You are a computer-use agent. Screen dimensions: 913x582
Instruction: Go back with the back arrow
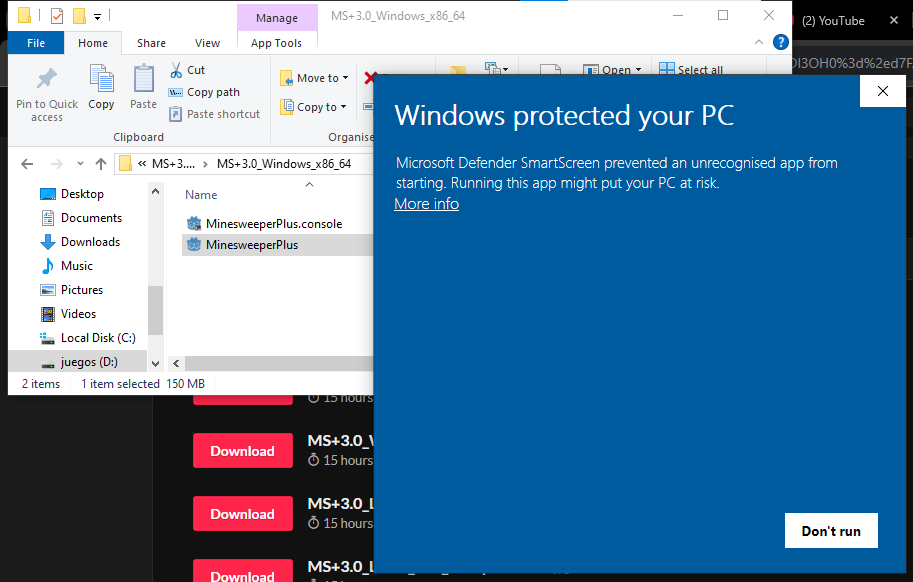tap(27, 164)
